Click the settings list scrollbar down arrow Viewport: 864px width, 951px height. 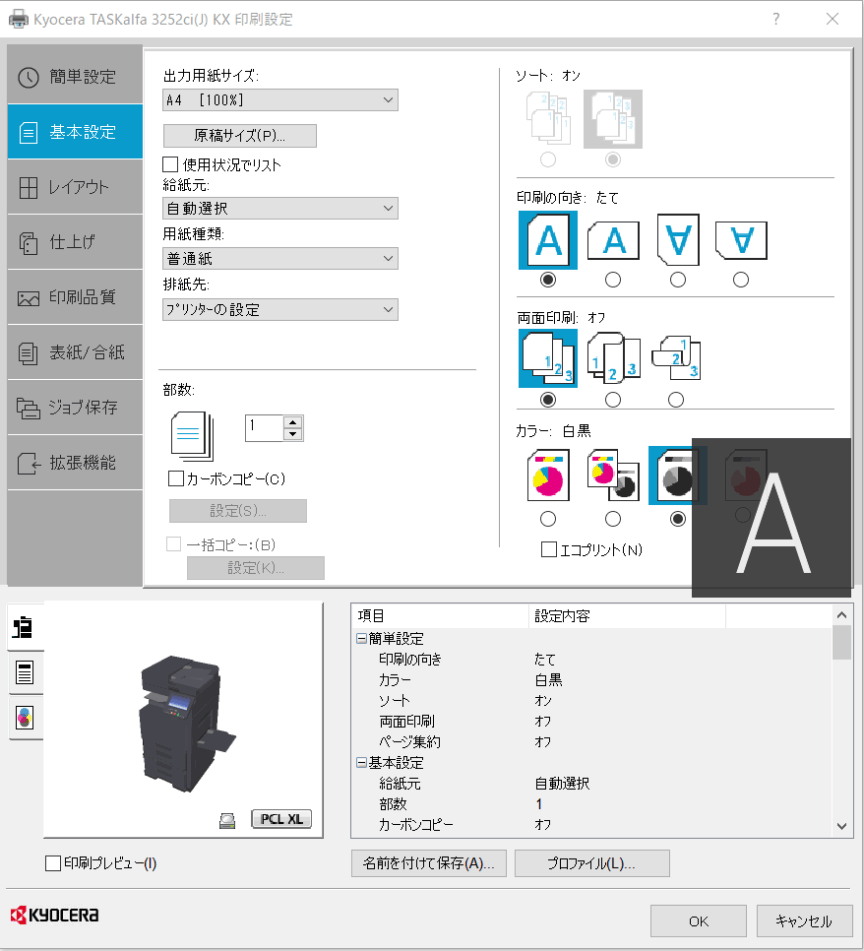click(842, 826)
